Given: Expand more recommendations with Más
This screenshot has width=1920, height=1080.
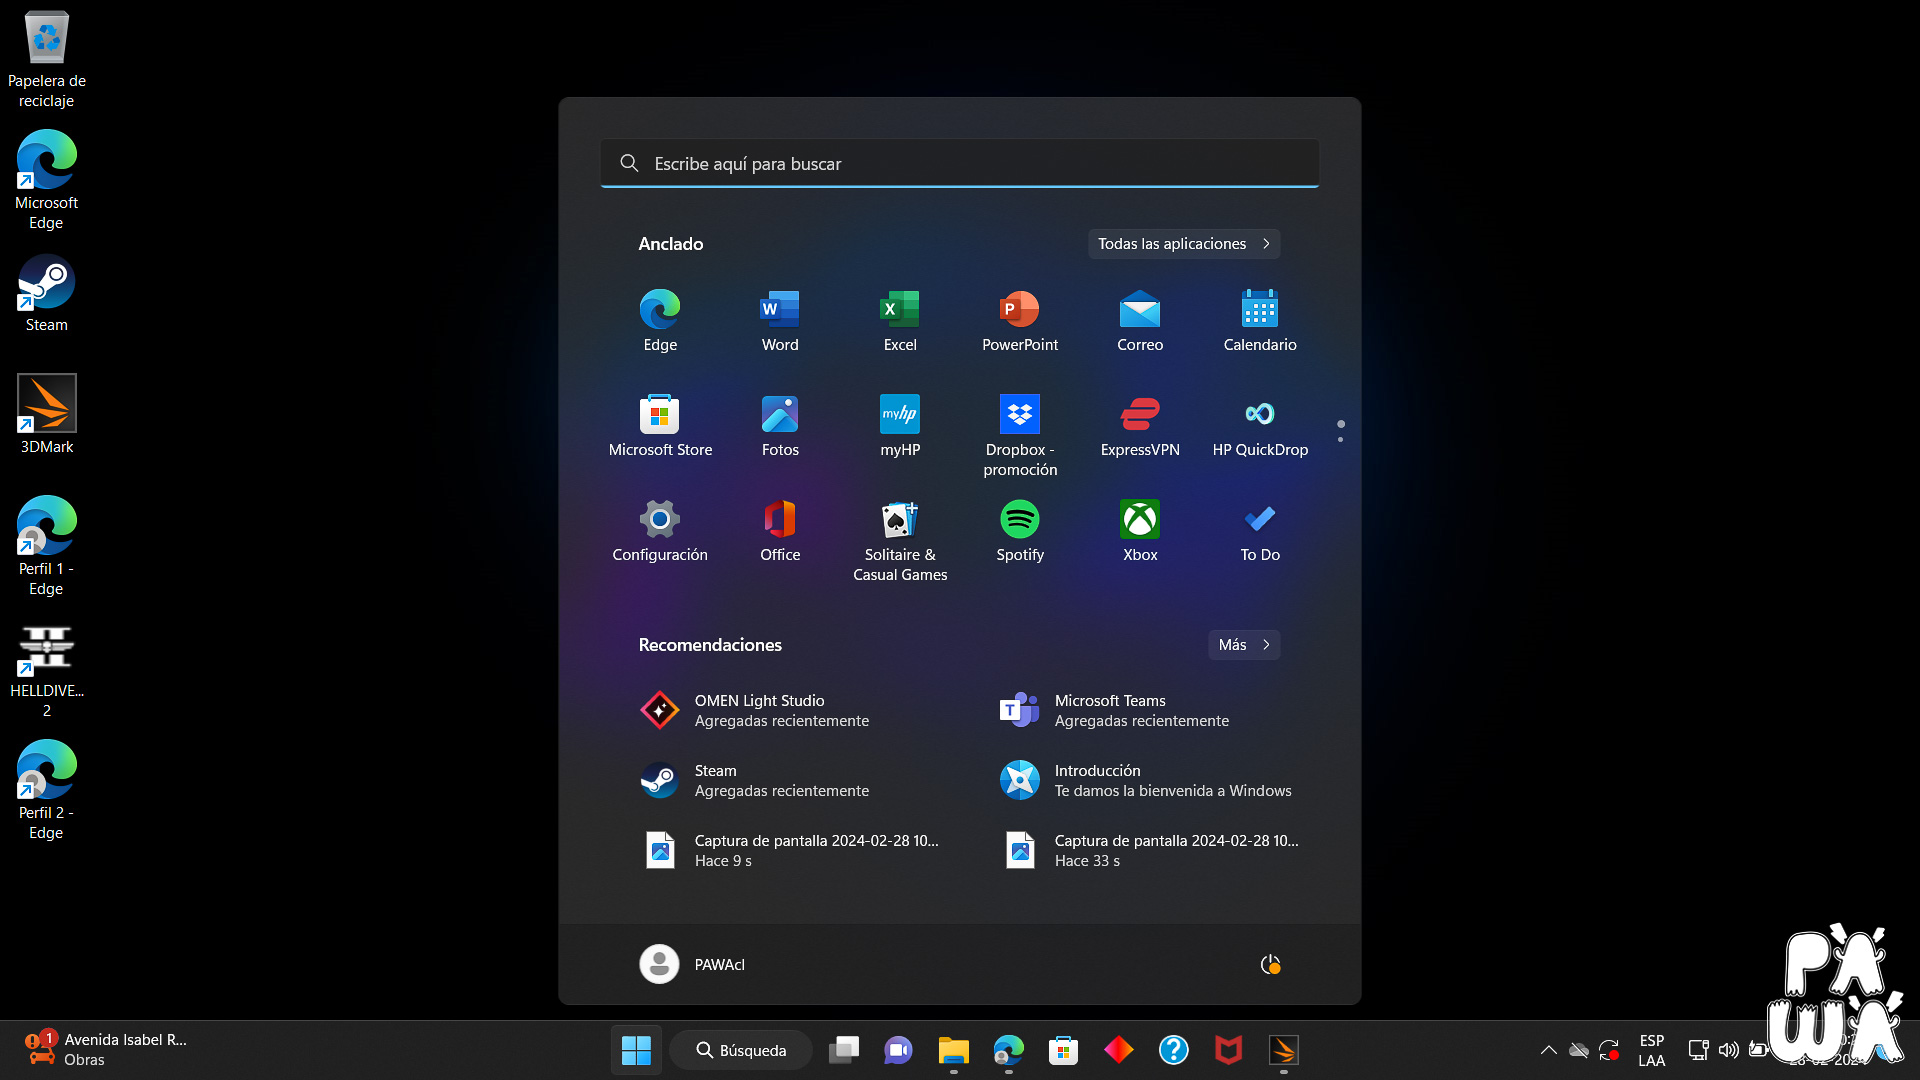Looking at the screenshot, I should pyautogui.click(x=1244, y=645).
